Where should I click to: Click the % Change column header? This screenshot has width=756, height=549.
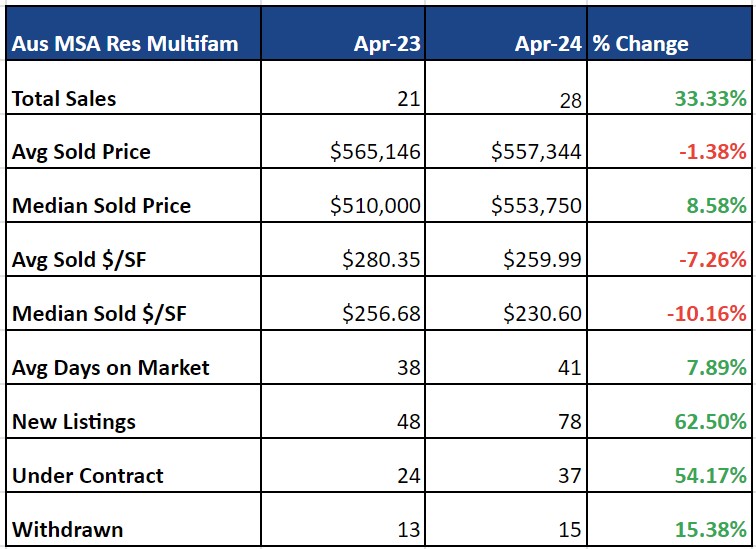pos(641,44)
